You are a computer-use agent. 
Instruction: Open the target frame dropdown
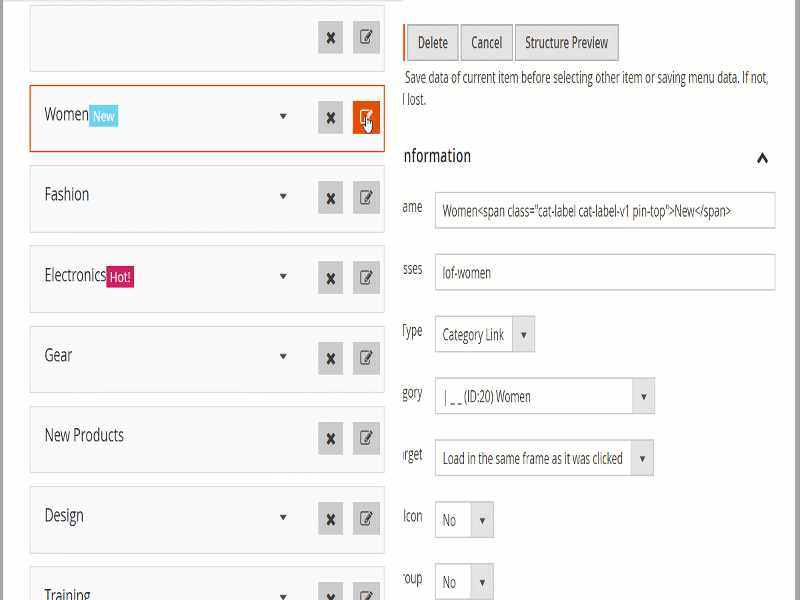pyautogui.click(x=642, y=458)
